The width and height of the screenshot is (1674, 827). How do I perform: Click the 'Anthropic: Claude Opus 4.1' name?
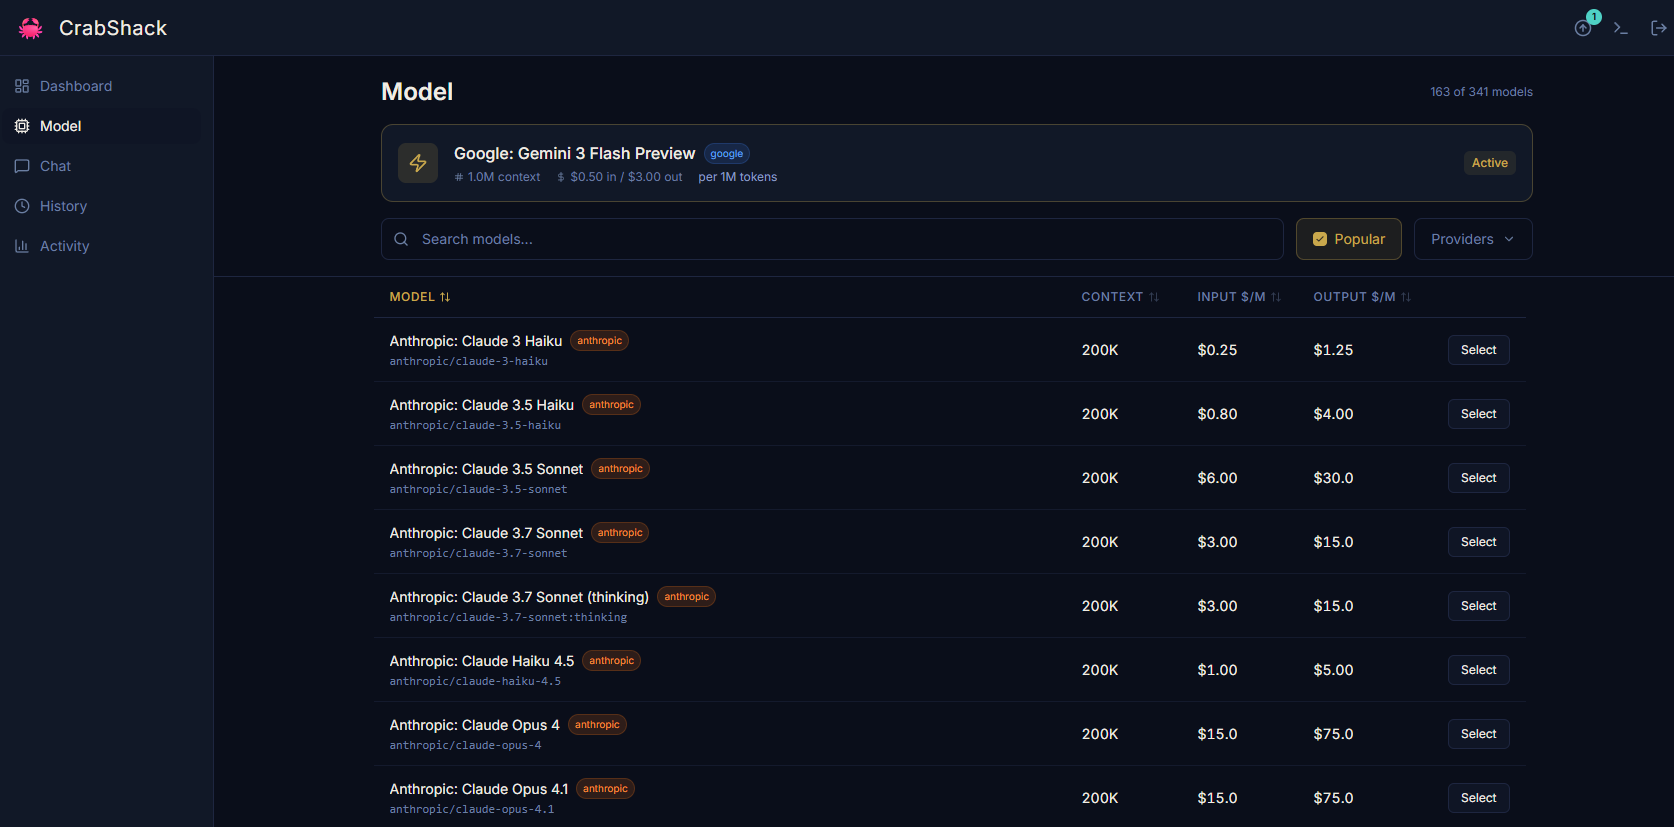click(x=479, y=789)
